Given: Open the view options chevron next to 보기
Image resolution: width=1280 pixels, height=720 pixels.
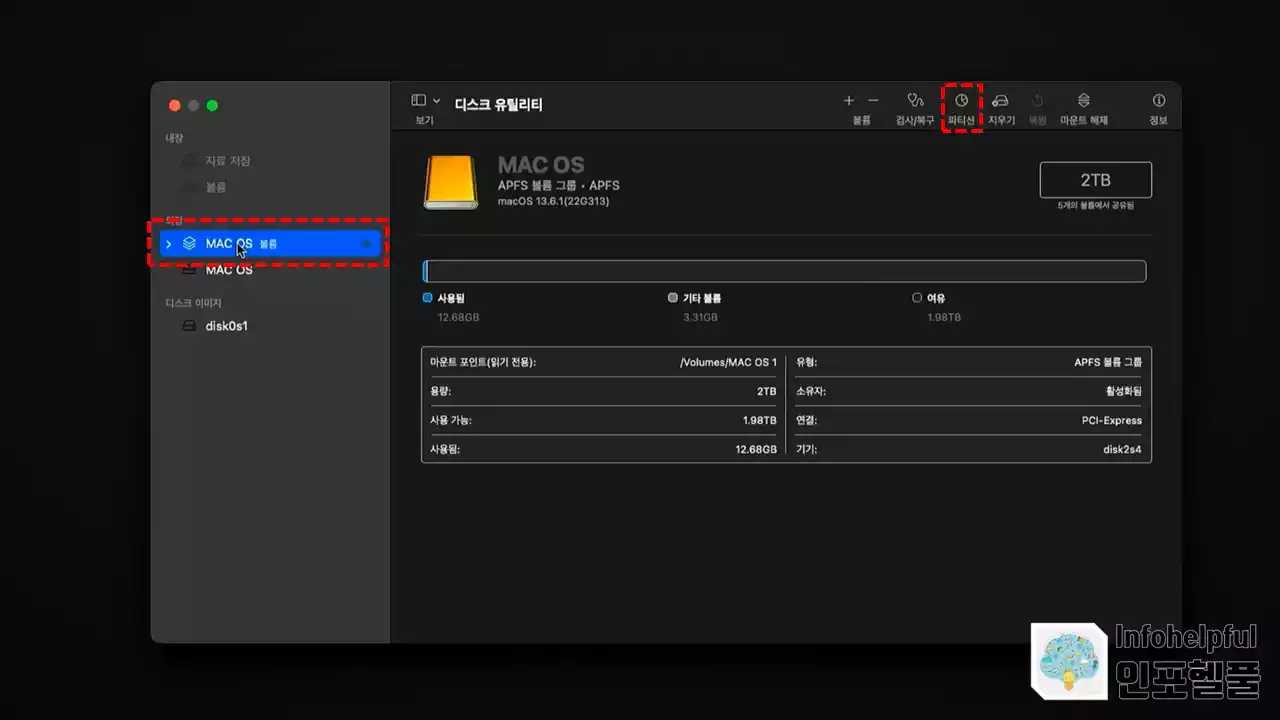Looking at the screenshot, I should [x=437, y=101].
